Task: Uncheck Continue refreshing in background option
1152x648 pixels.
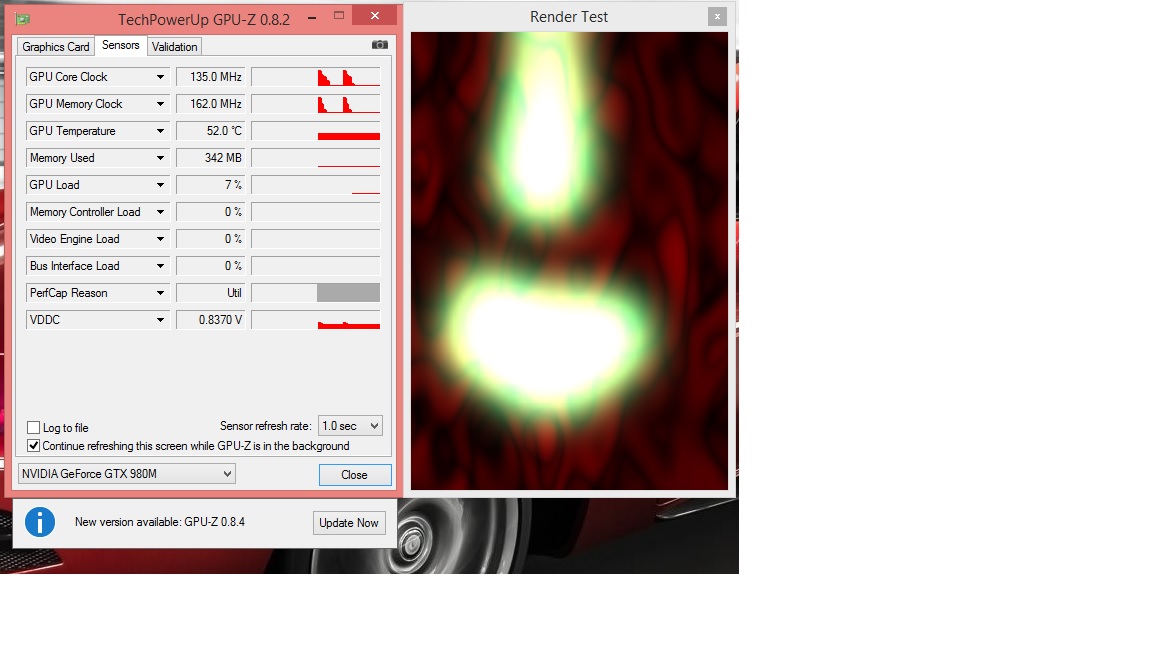Action: click(x=33, y=446)
